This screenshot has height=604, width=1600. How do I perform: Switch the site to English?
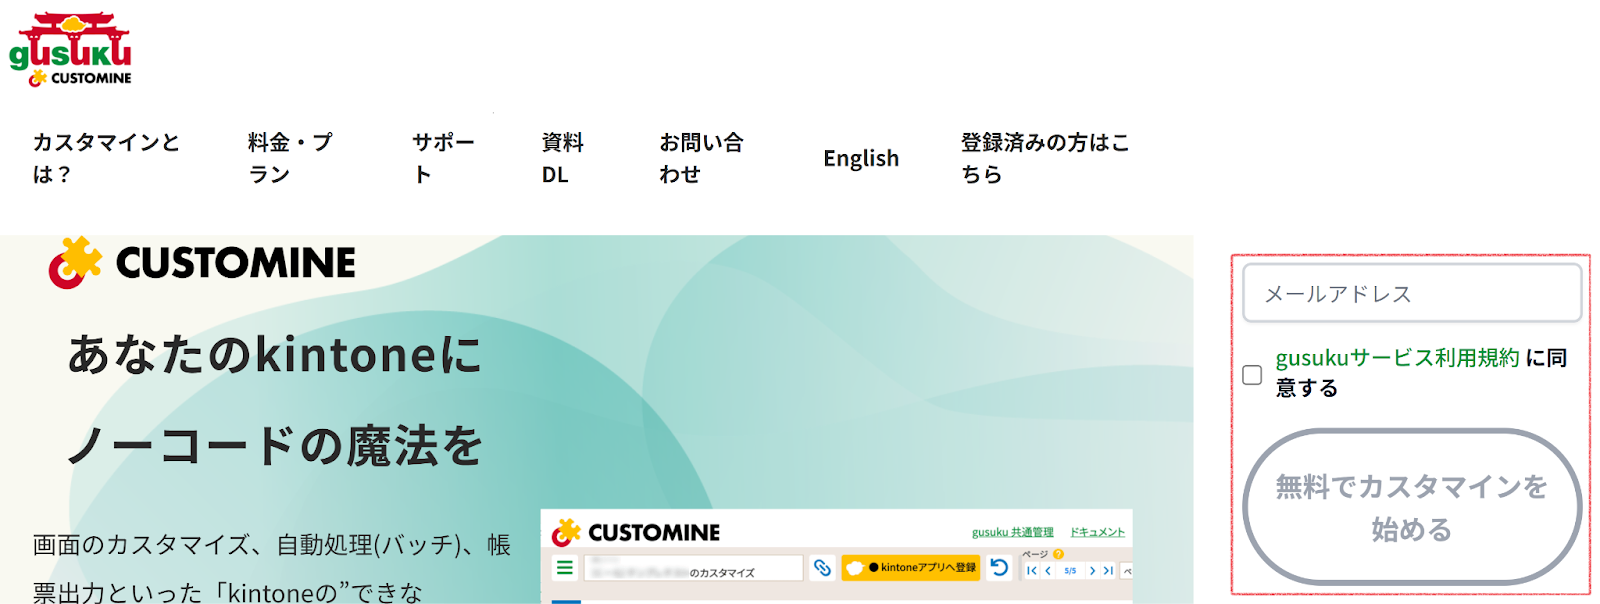pos(861,158)
